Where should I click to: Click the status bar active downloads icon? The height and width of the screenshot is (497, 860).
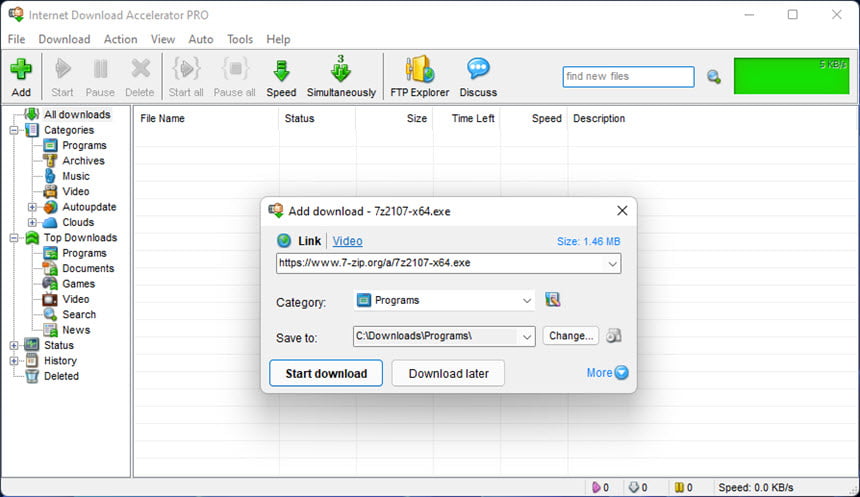pos(596,487)
